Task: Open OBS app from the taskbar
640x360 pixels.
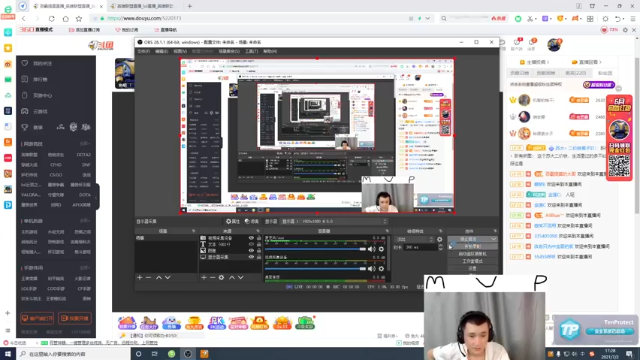Action: tap(188, 354)
